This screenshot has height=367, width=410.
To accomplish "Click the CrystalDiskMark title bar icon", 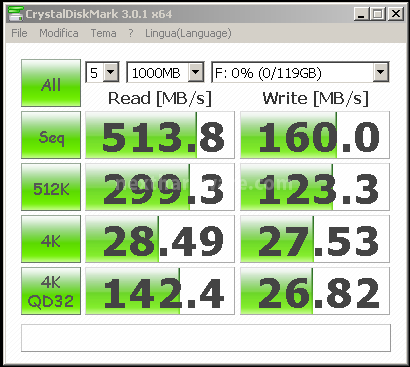I will 15,13.
